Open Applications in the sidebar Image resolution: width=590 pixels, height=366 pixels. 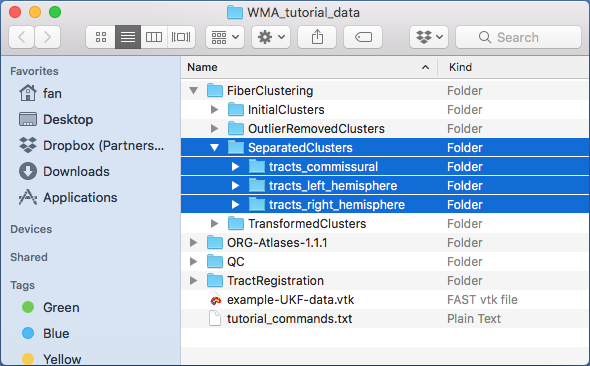click(68, 197)
